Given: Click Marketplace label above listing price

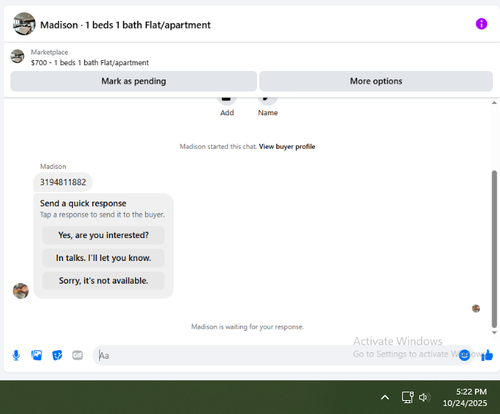Looking at the screenshot, I should pos(49,52).
